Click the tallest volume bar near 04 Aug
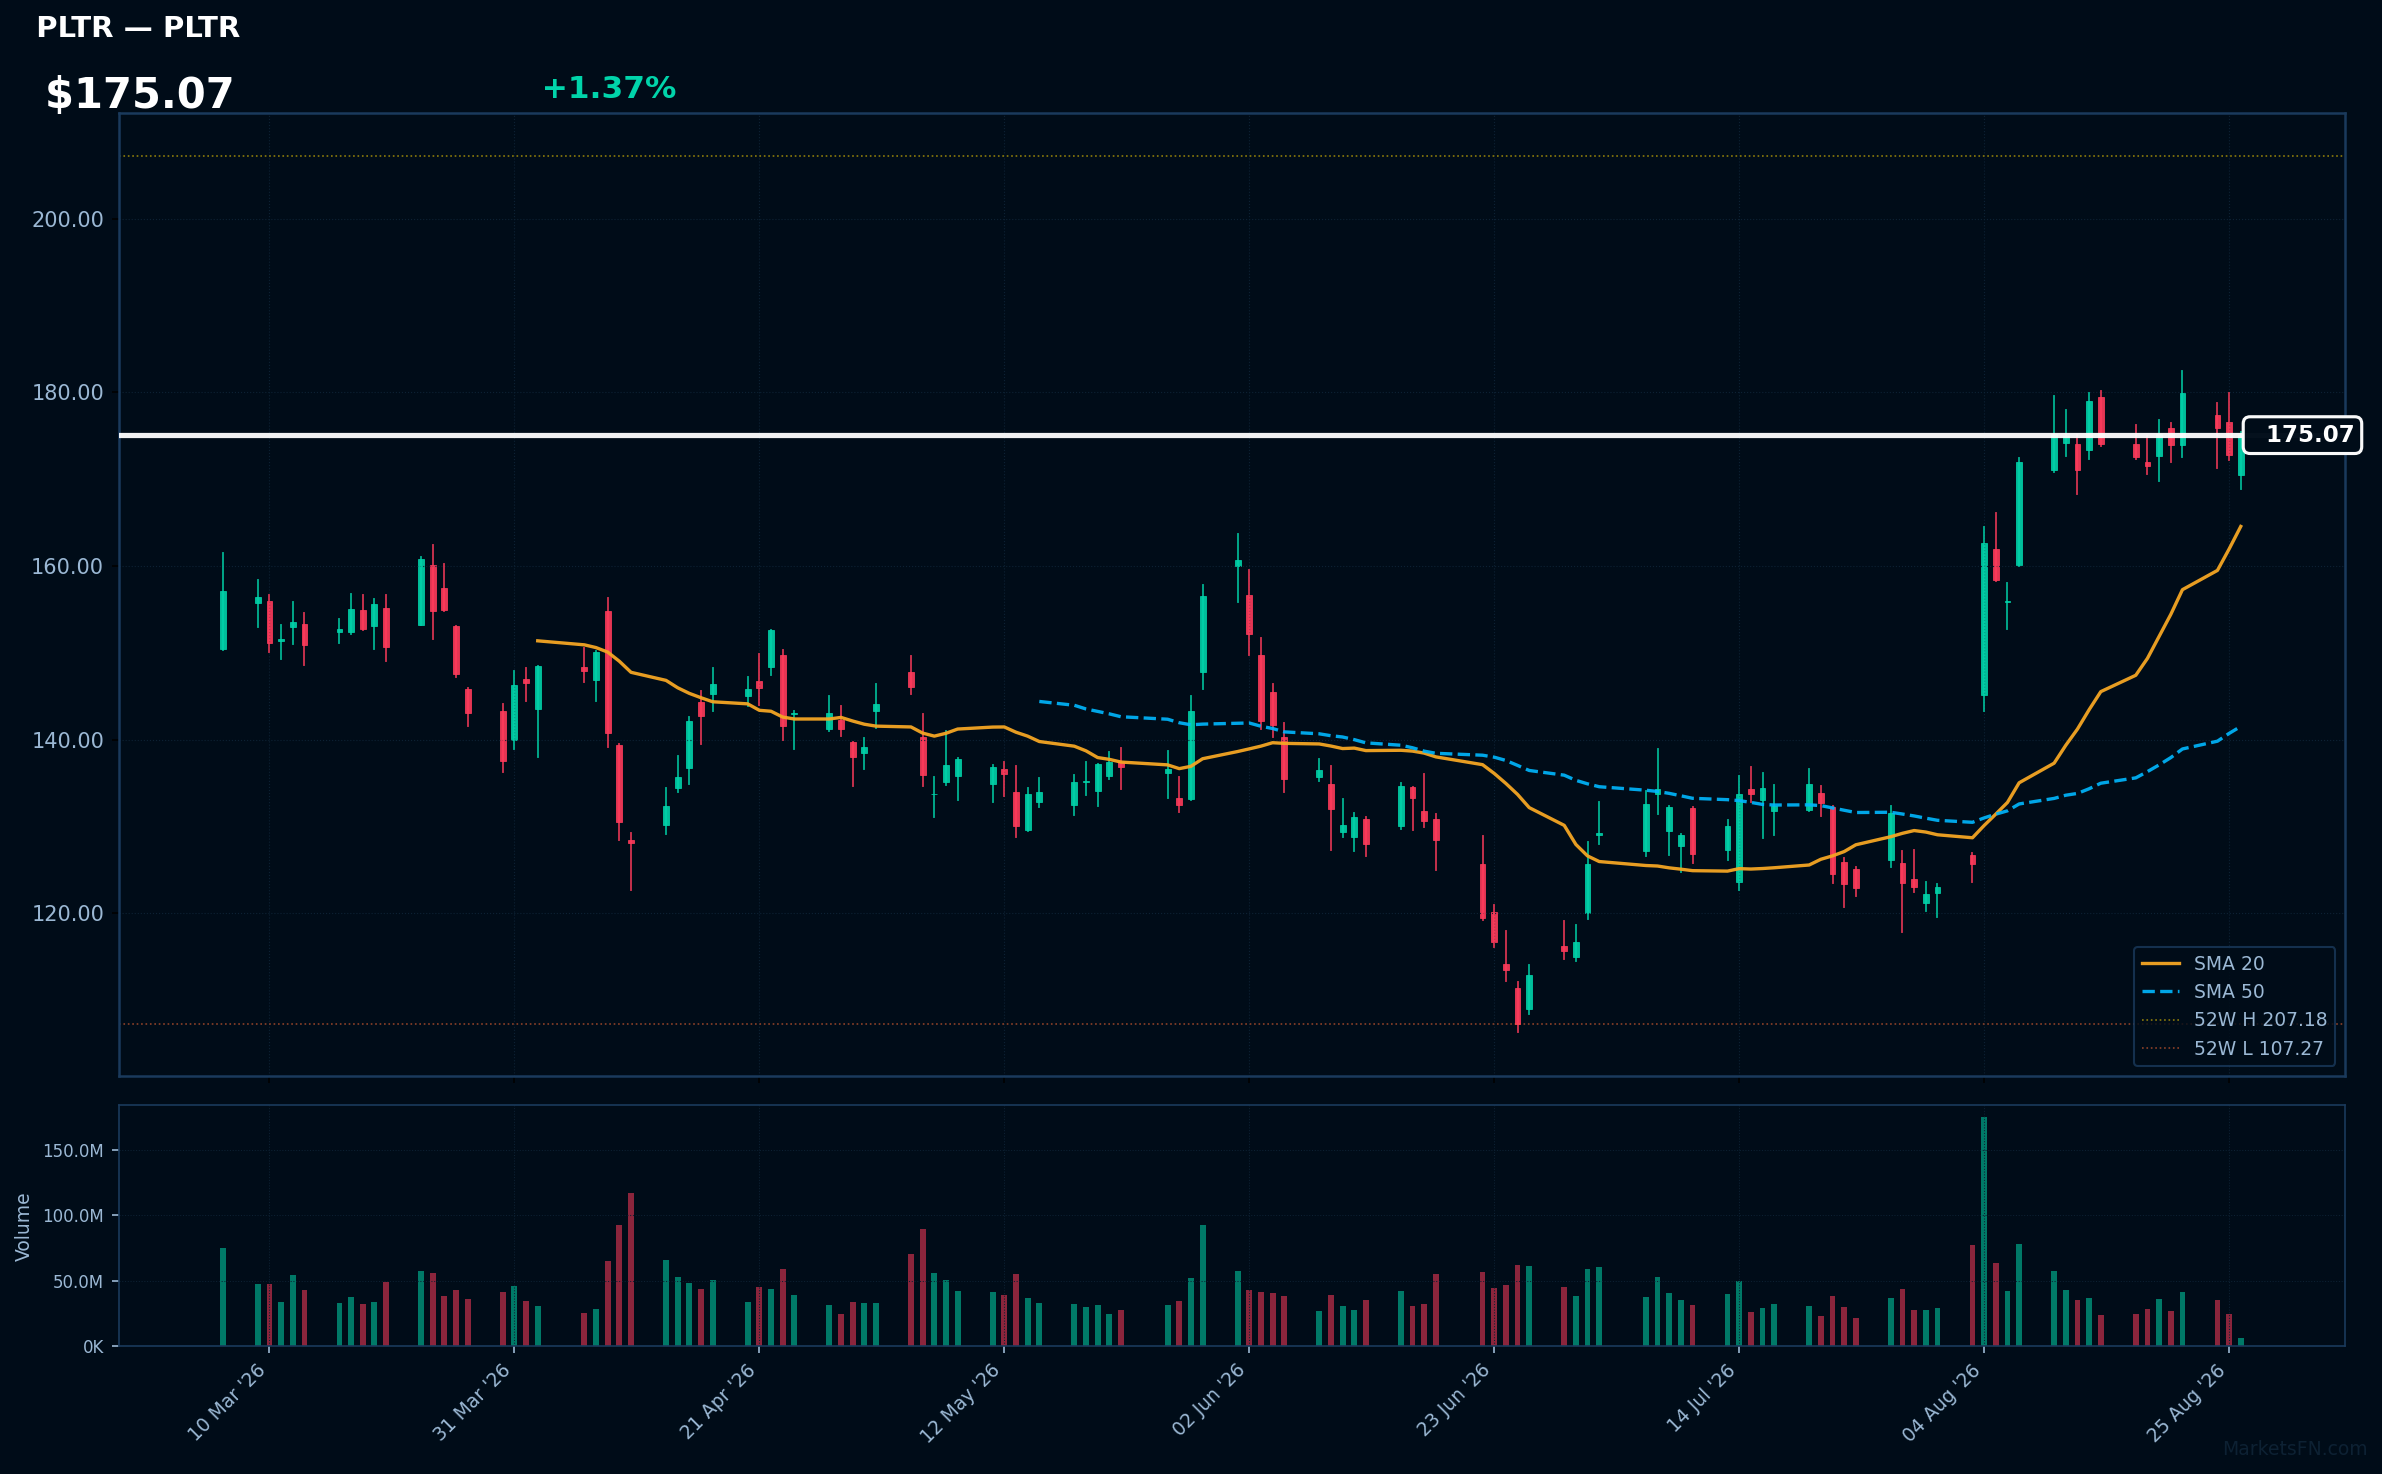 (x=1984, y=1231)
